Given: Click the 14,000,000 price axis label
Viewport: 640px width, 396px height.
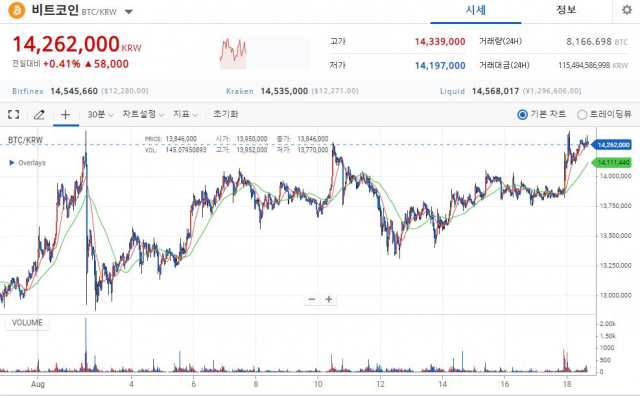Looking at the screenshot, I should [x=615, y=176].
